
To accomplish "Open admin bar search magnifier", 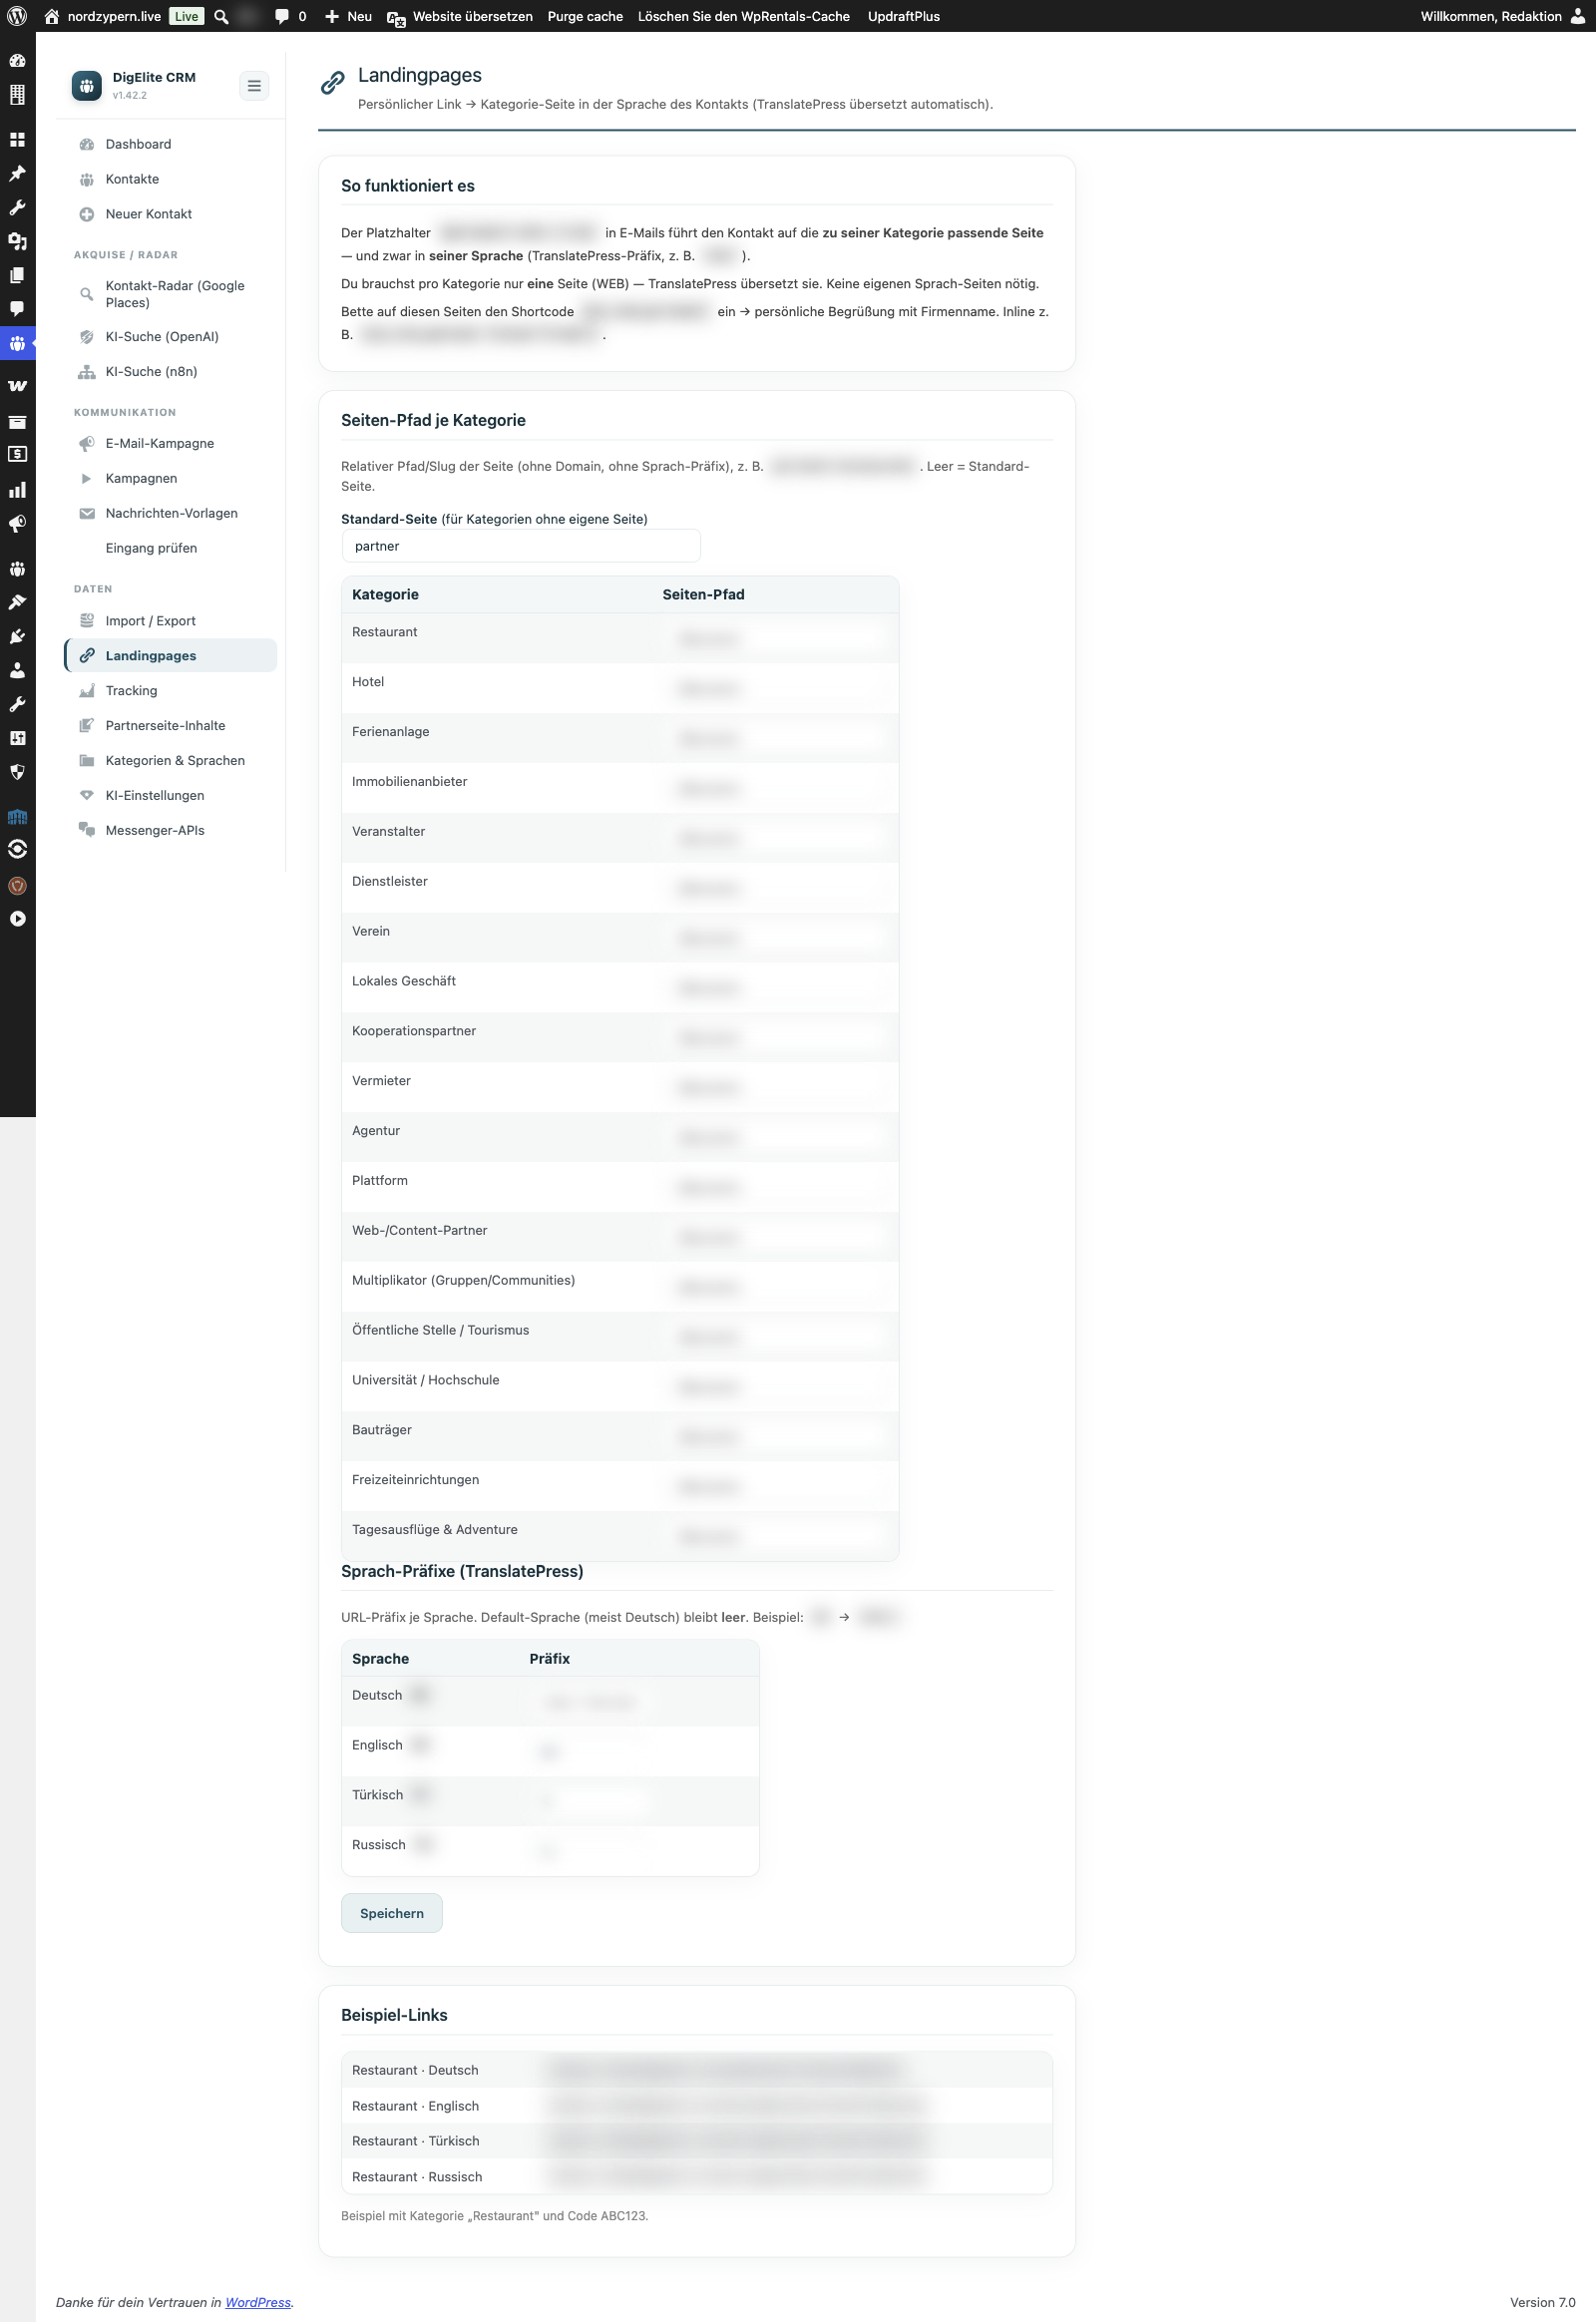I will coord(221,16).
